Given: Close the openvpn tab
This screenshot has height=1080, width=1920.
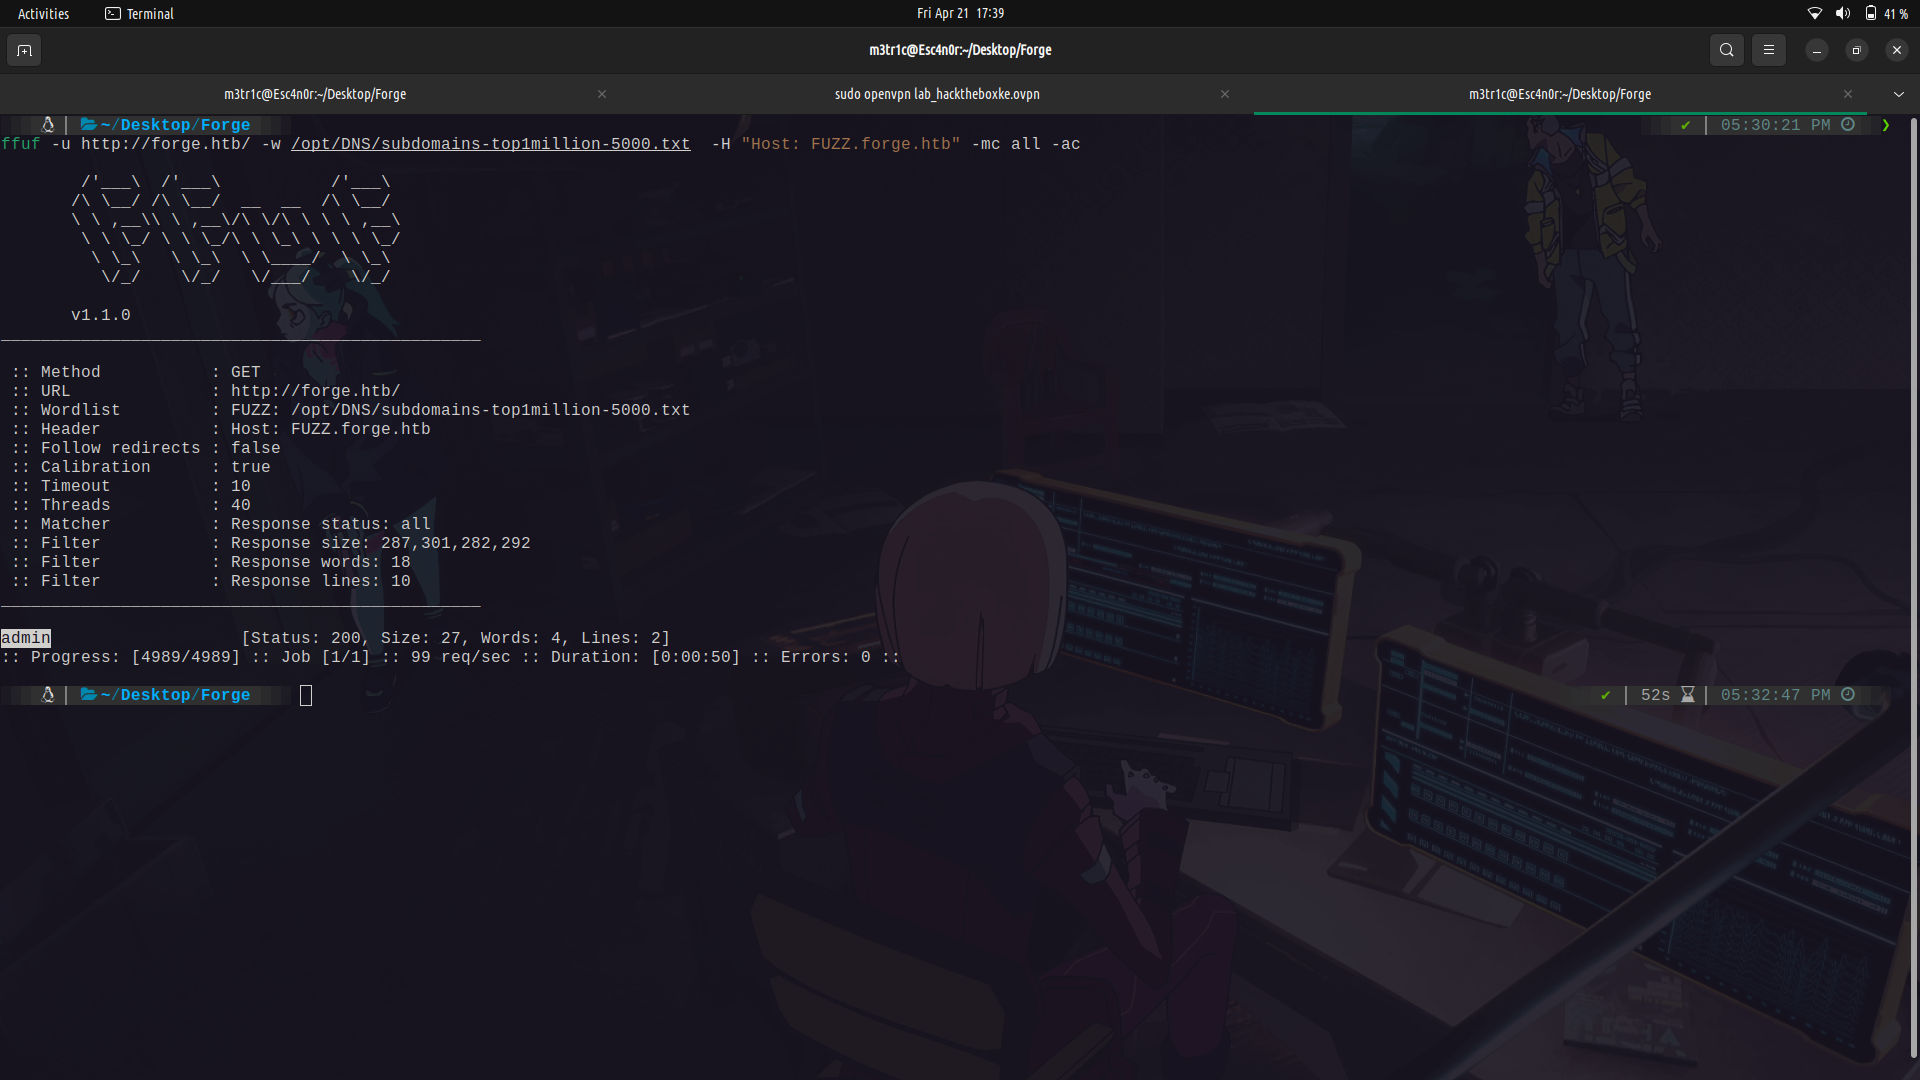Looking at the screenshot, I should pos(1224,94).
